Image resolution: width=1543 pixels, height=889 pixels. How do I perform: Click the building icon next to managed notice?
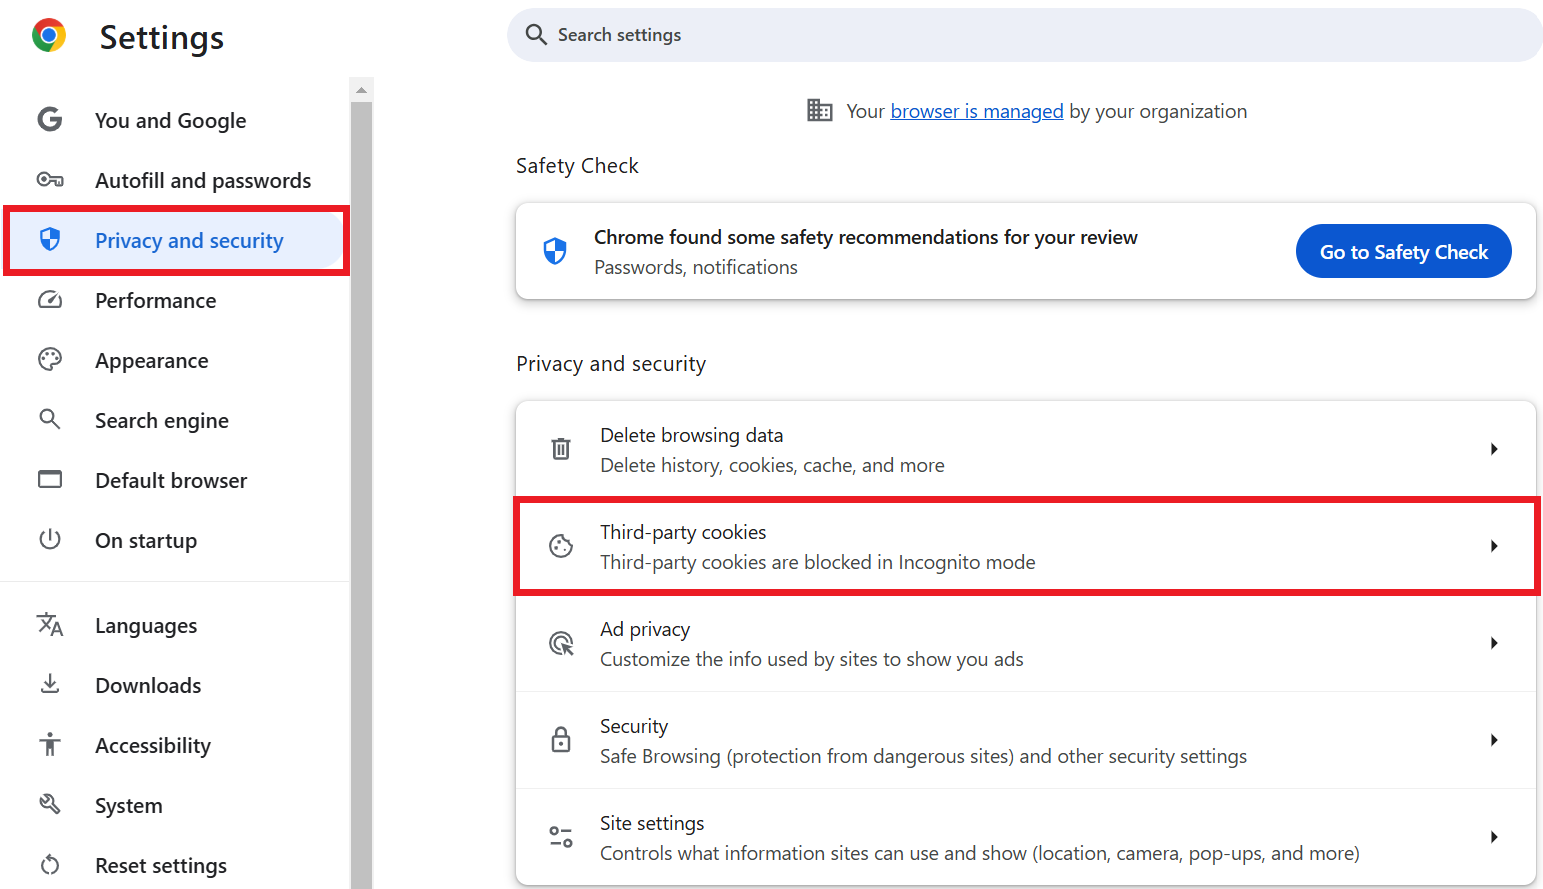click(820, 110)
